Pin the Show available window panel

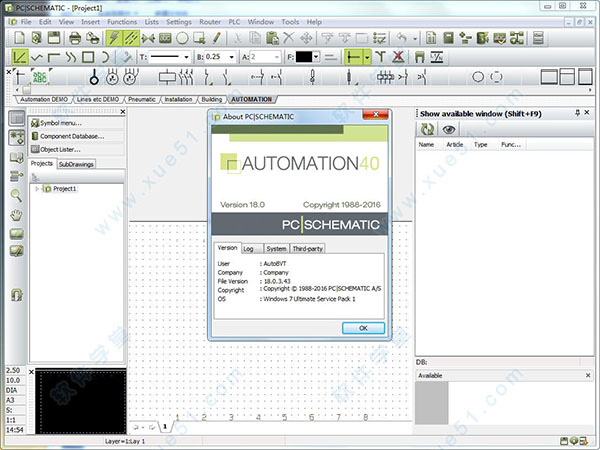click(x=577, y=113)
